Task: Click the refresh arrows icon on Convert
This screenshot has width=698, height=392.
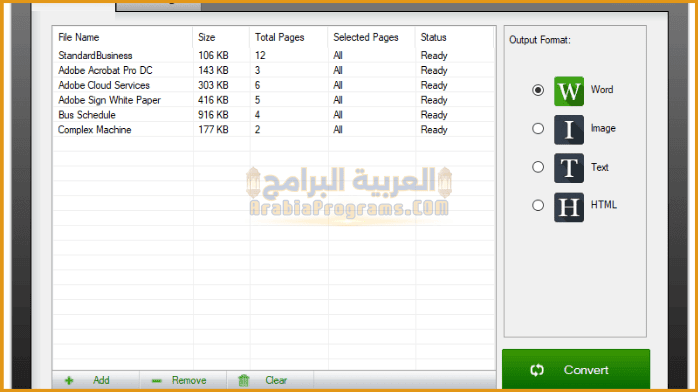Action: (537, 370)
